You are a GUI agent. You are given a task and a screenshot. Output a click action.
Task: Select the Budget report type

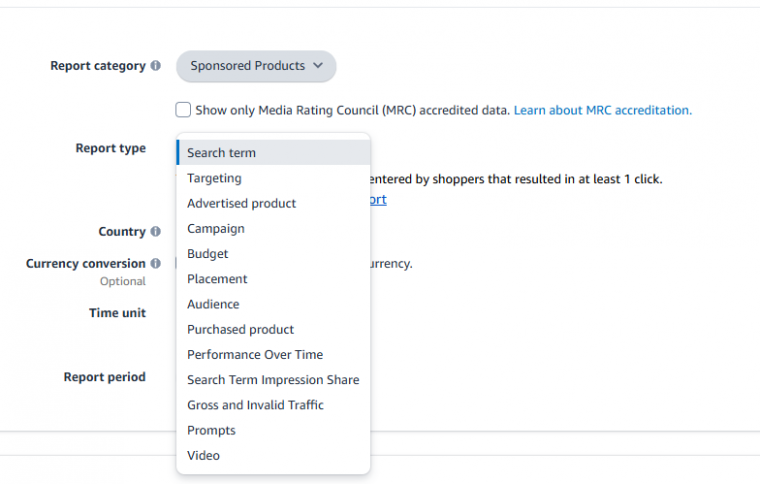tap(273, 253)
